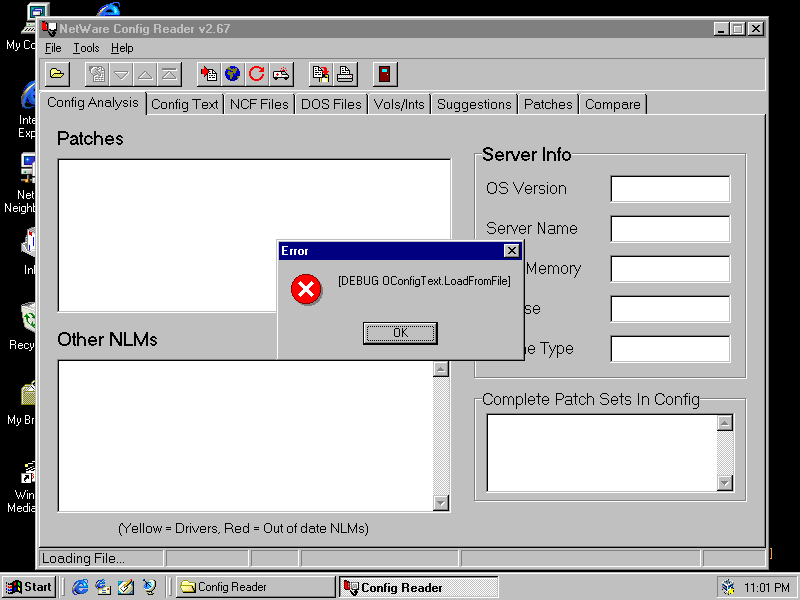The image size is (800, 600).
Task: Click the active Config Reader app taskbar button
Action: tap(418, 587)
